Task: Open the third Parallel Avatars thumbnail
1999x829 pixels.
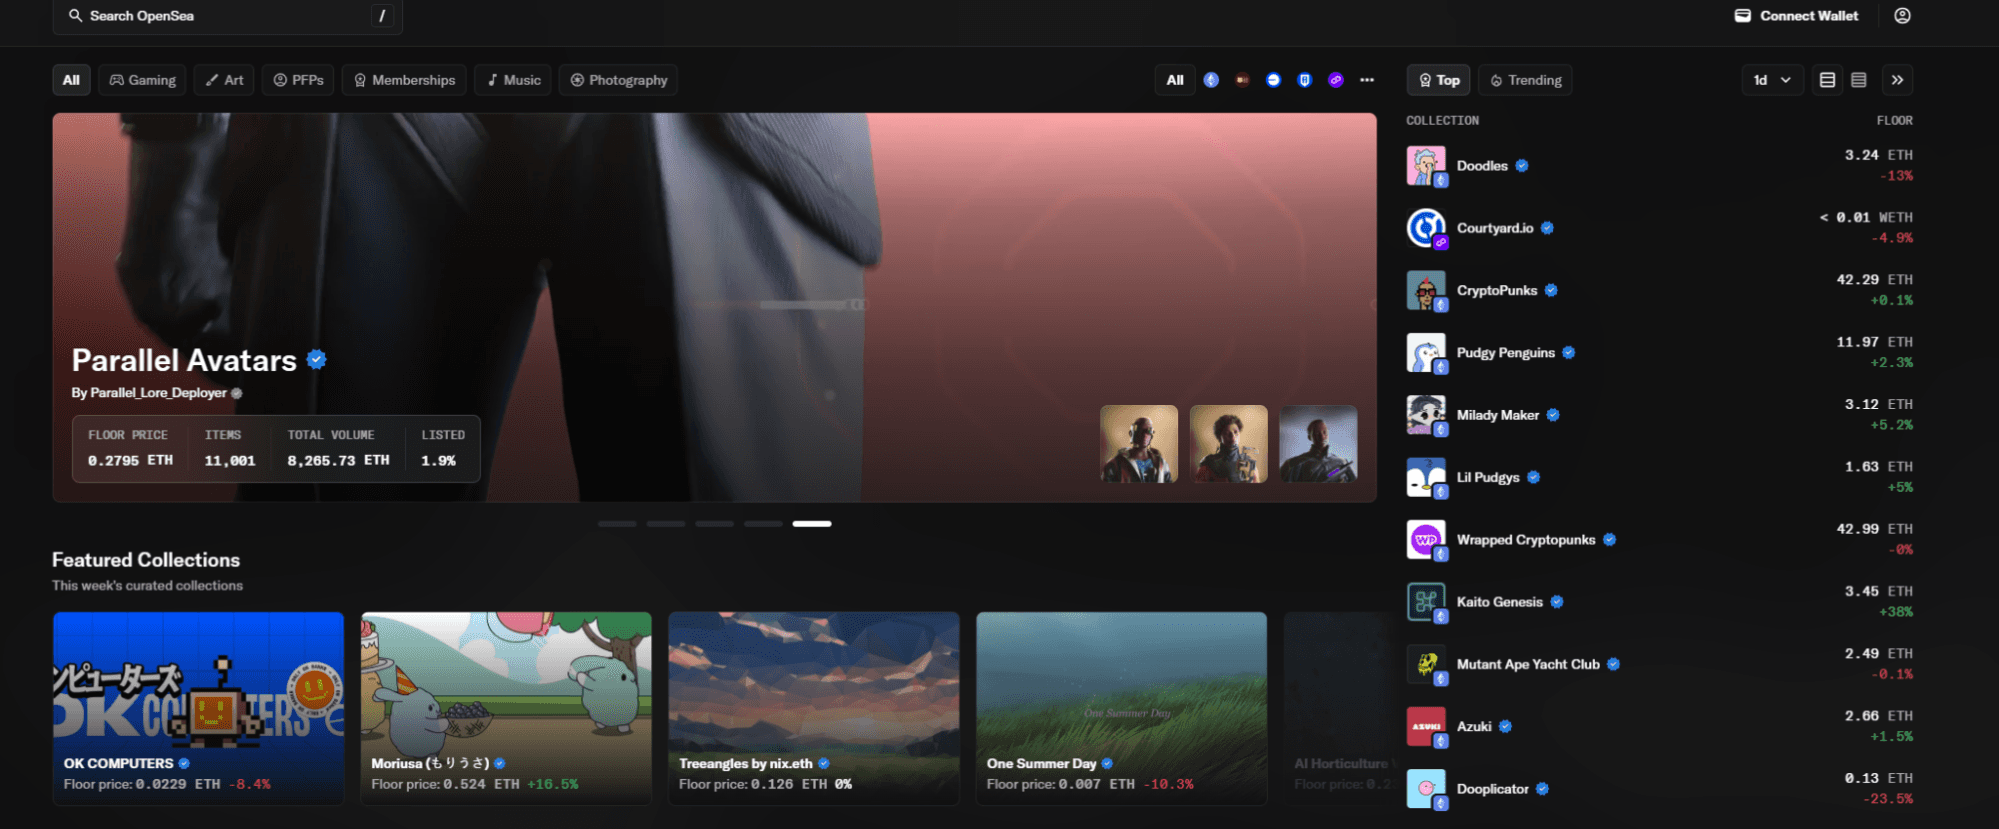Action: 1318,444
